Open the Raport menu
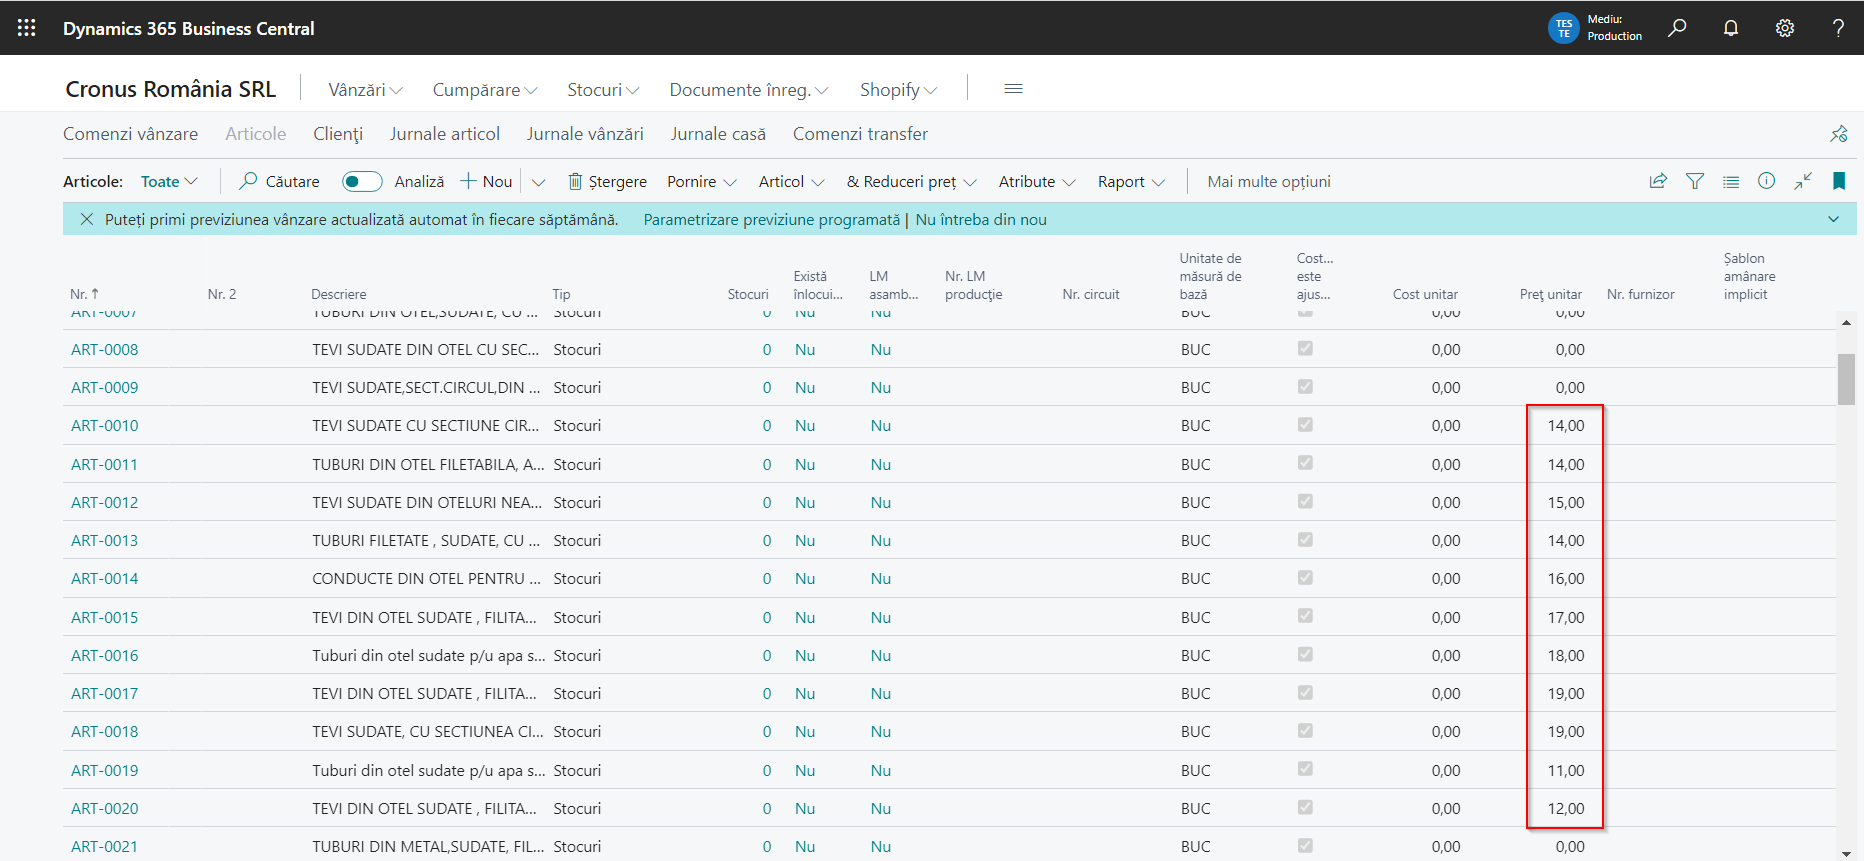 click(1131, 181)
